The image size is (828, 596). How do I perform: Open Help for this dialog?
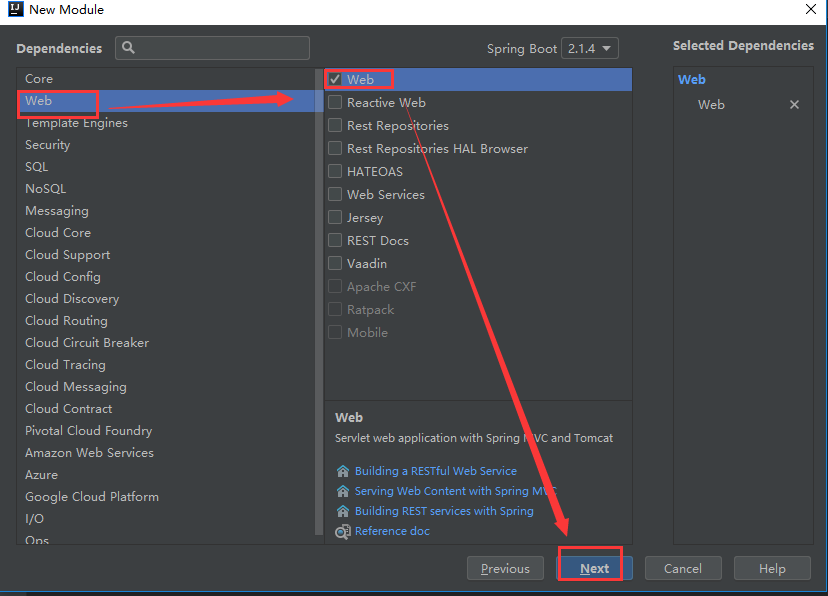772,568
